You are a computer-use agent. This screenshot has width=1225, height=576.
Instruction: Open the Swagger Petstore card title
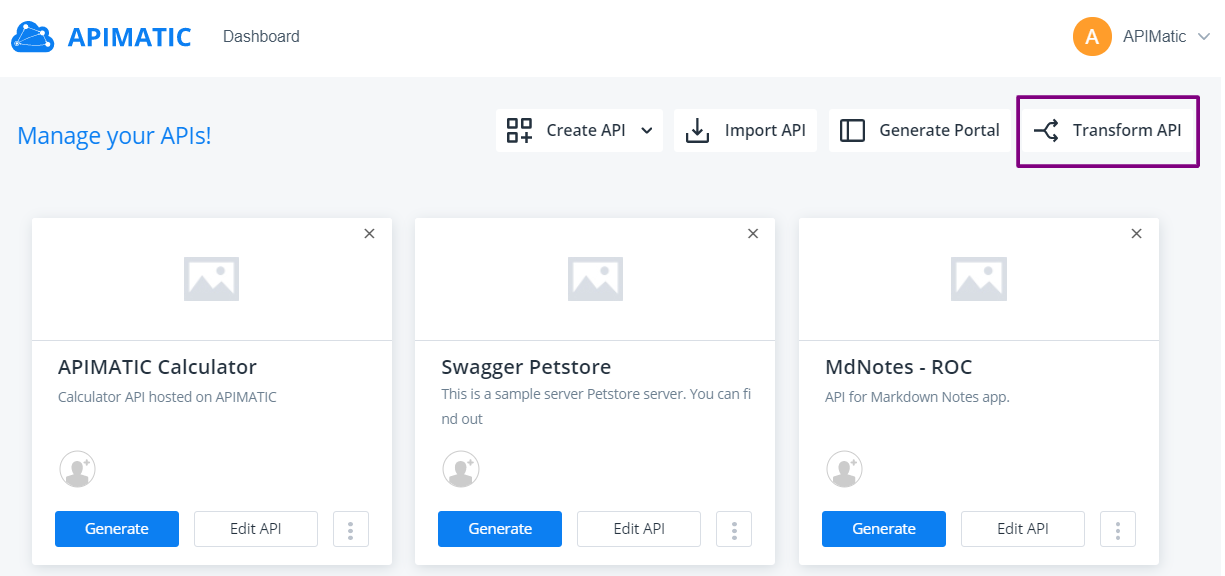click(526, 367)
